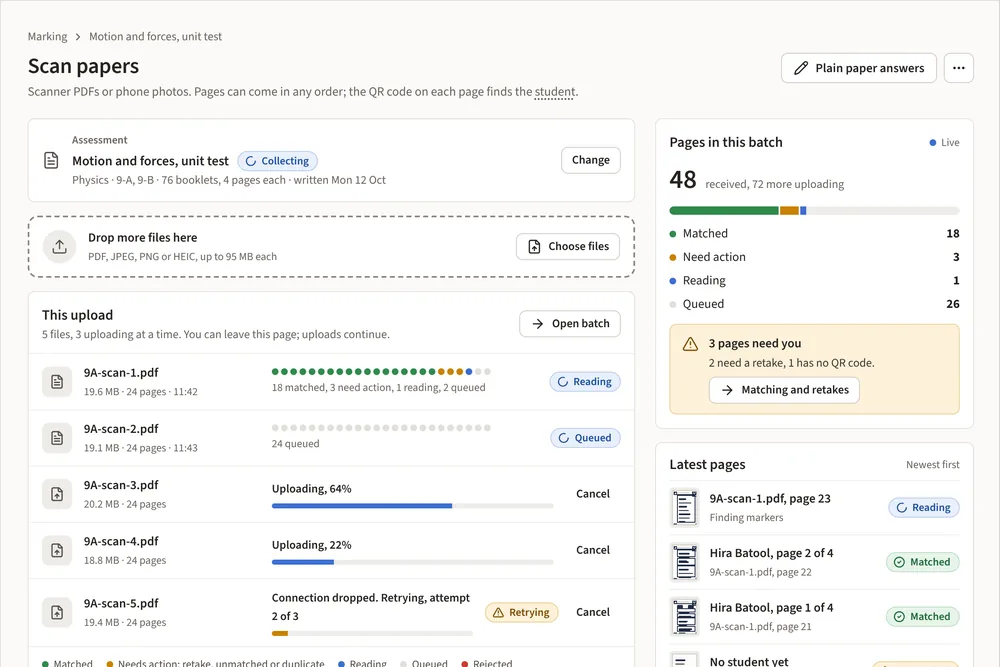This screenshot has width=1000, height=667.
Task: Click the "24 queued" summary text
Action: click(x=295, y=444)
